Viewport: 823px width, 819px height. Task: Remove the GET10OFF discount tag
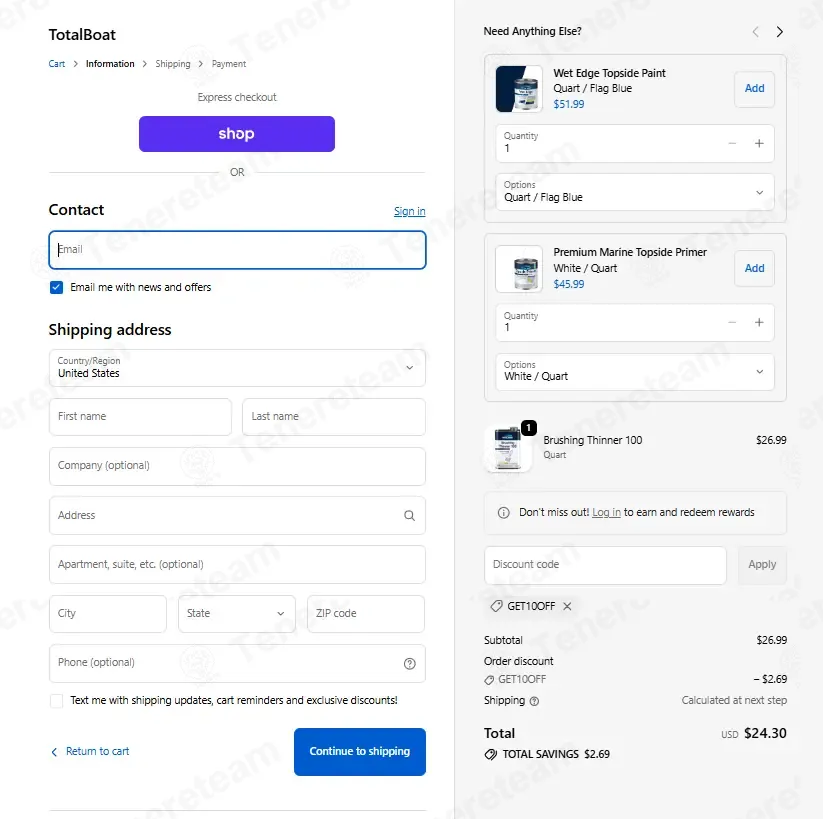567,606
